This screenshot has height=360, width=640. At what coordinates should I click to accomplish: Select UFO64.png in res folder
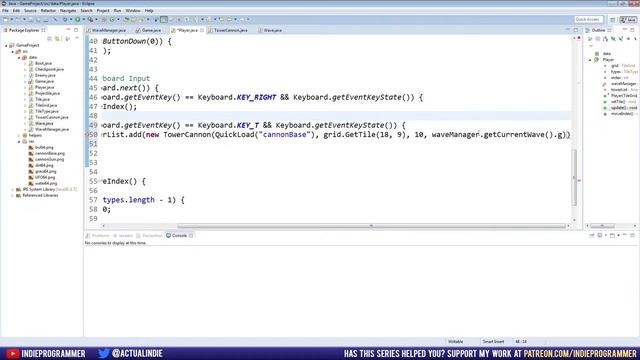45,178
